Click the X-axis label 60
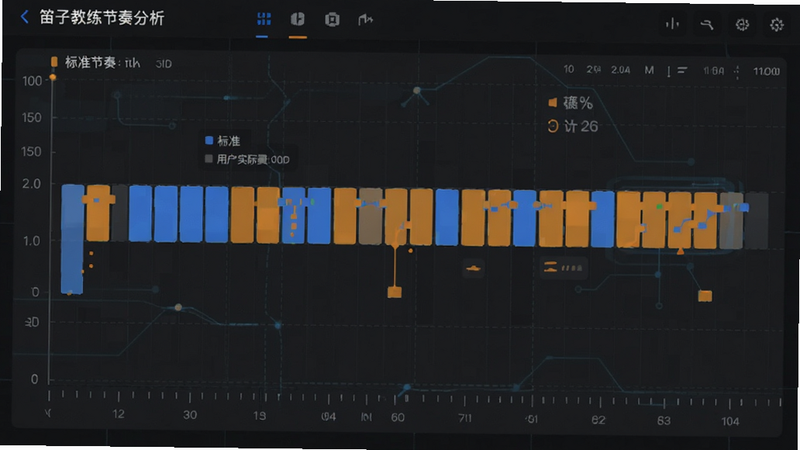 [397, 417]
